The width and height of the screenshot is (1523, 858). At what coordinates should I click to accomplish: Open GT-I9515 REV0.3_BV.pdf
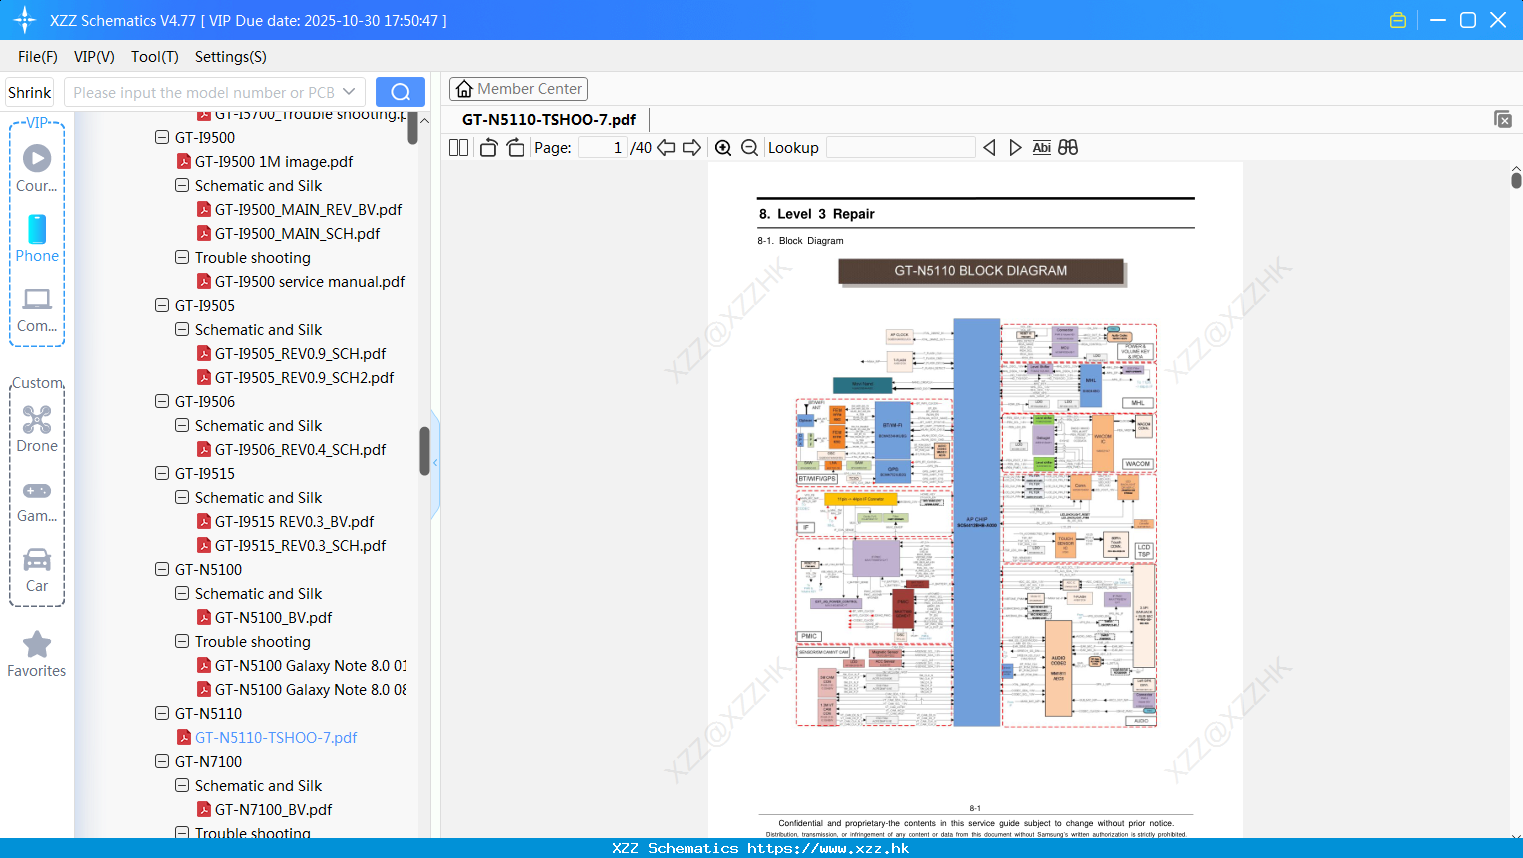(x=294, y=521)
